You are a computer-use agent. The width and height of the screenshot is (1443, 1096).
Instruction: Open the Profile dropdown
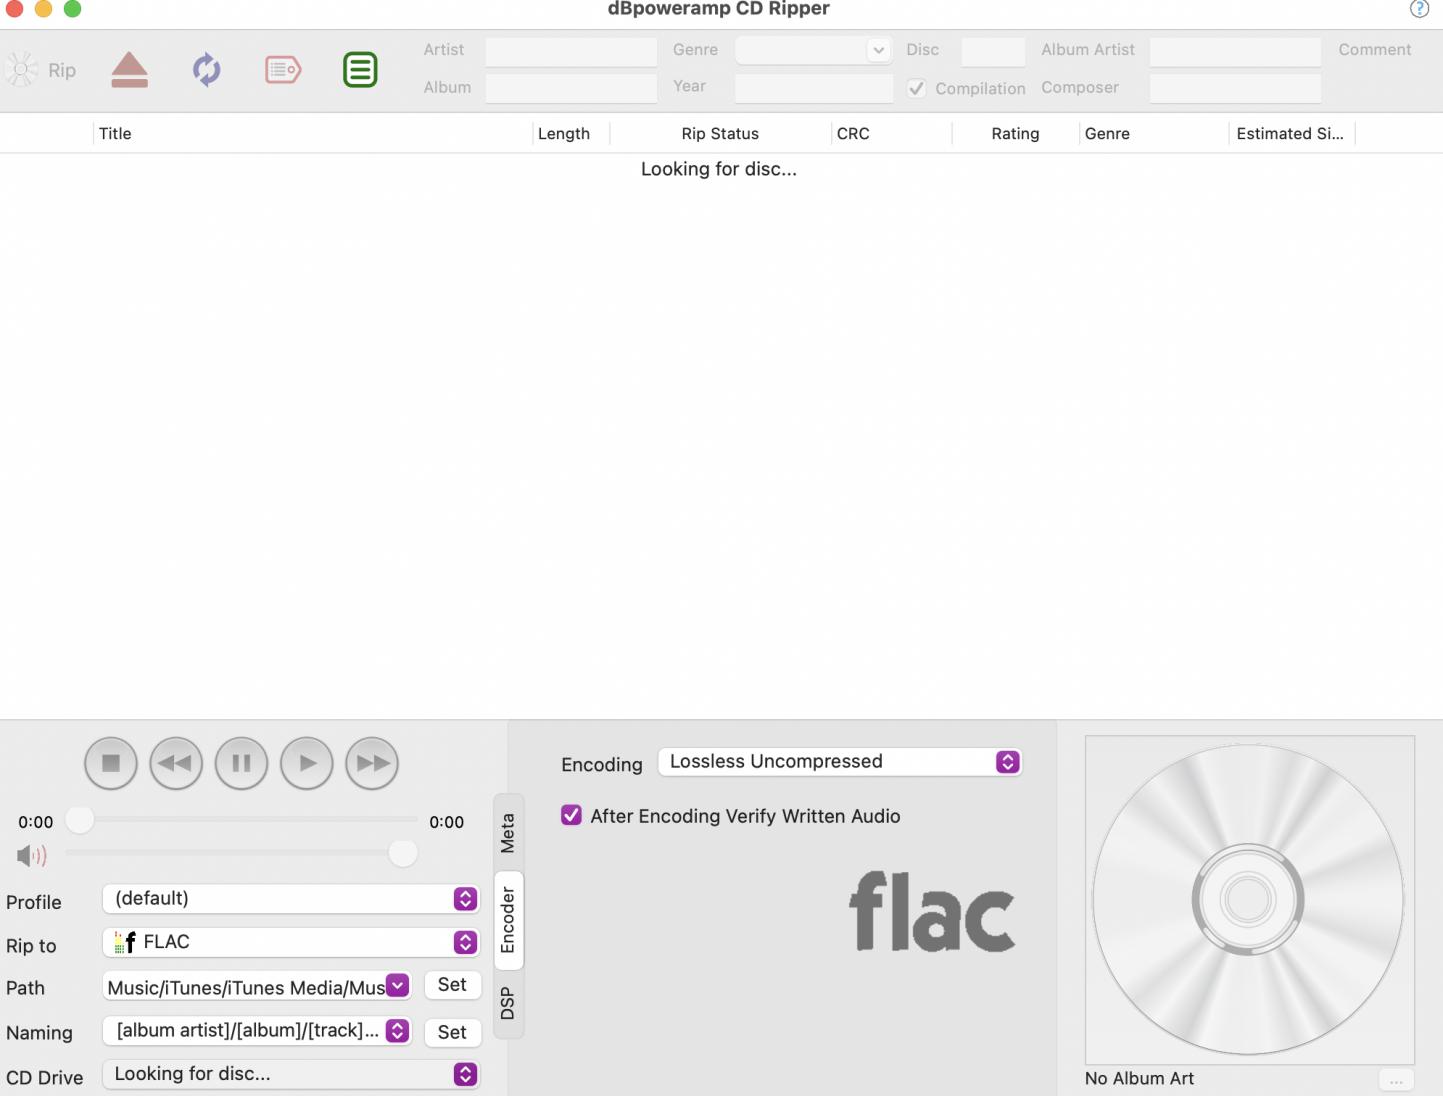[x=291, y=898]
